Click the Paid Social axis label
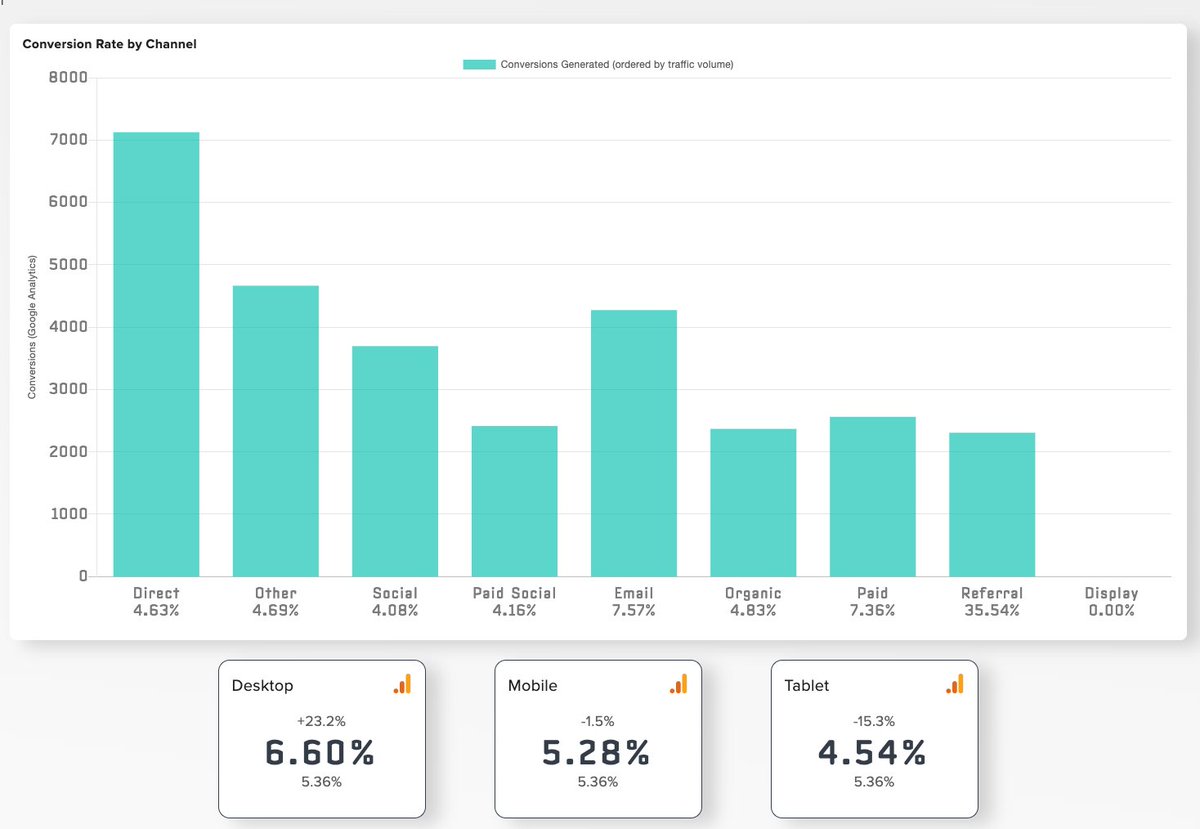Viewport: 1200px width, 829px height. pyautogui.click(x=514, y=593)
